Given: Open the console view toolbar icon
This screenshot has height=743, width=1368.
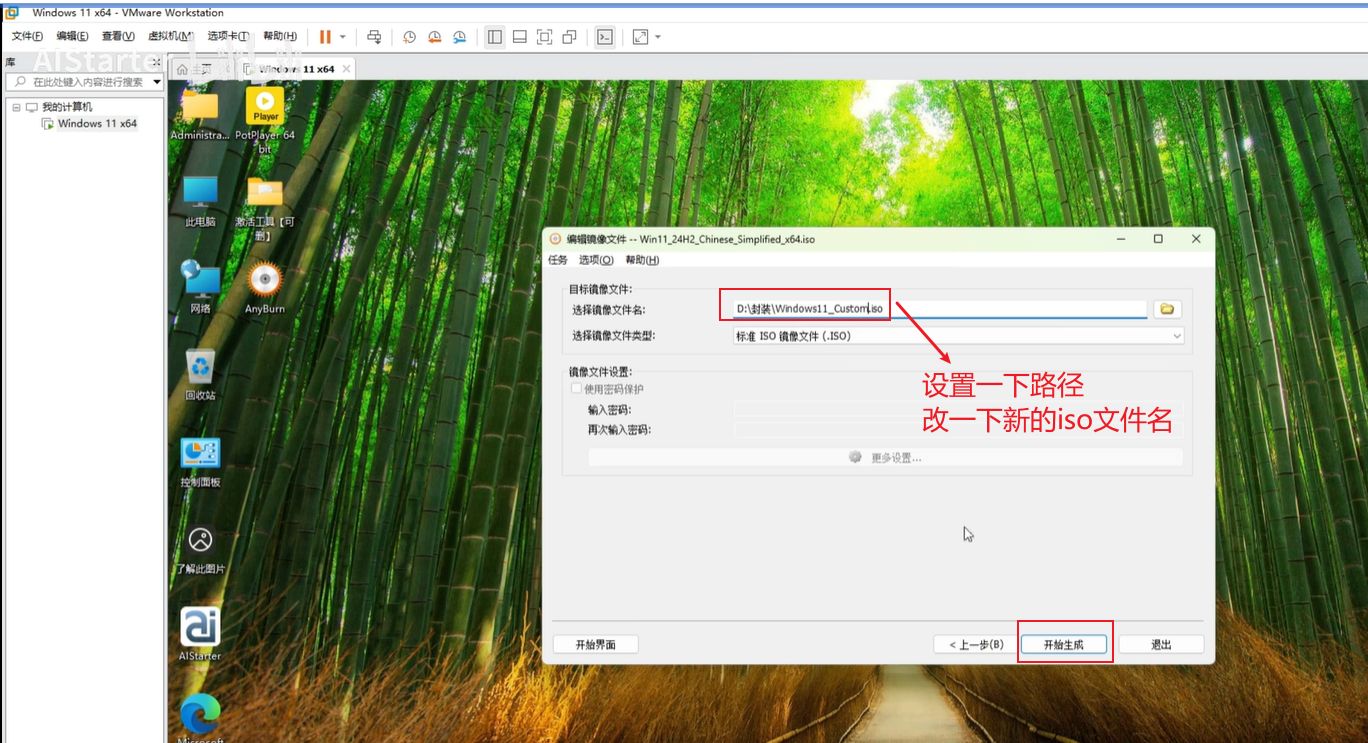Looking at the screenshot, I should [604, 37].
